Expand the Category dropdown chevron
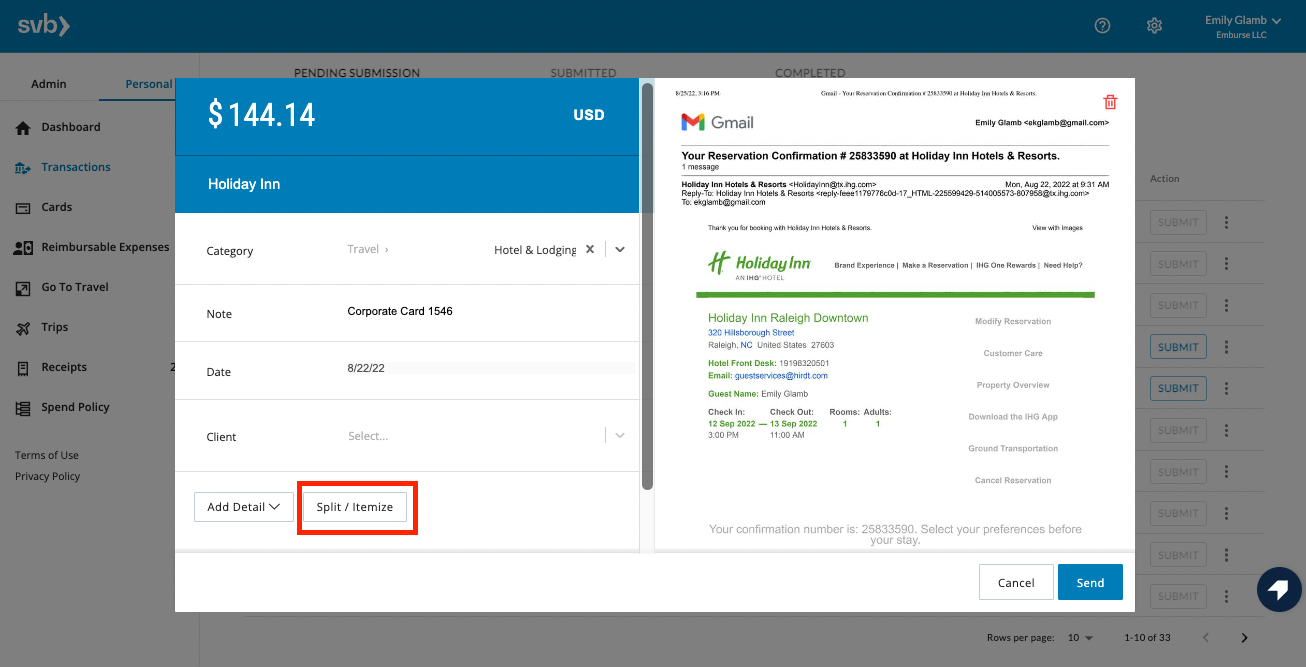 (620, 249)
